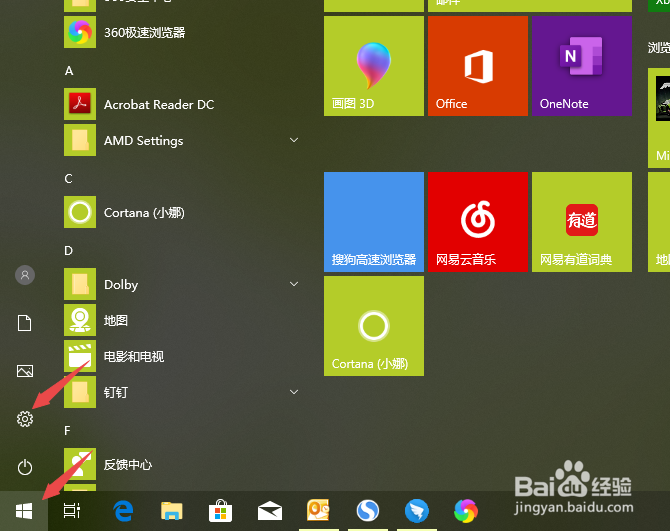The height and width of the screenshot is (531, 670).
Task: Open Settings gear in Start sidebar
Action: (25, 419)
